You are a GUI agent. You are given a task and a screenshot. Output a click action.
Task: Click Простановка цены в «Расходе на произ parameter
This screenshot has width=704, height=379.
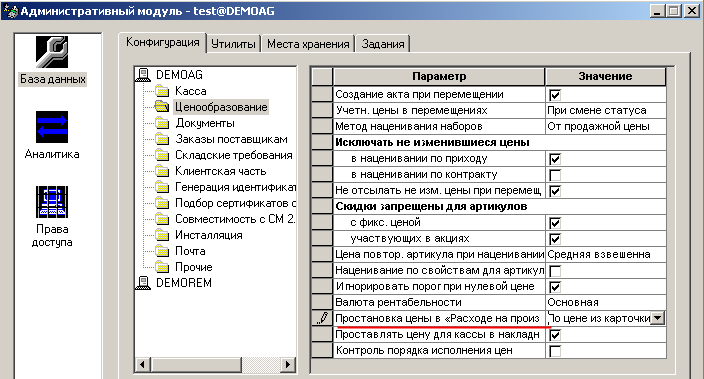pyautogui.click(x=439, y=318)
